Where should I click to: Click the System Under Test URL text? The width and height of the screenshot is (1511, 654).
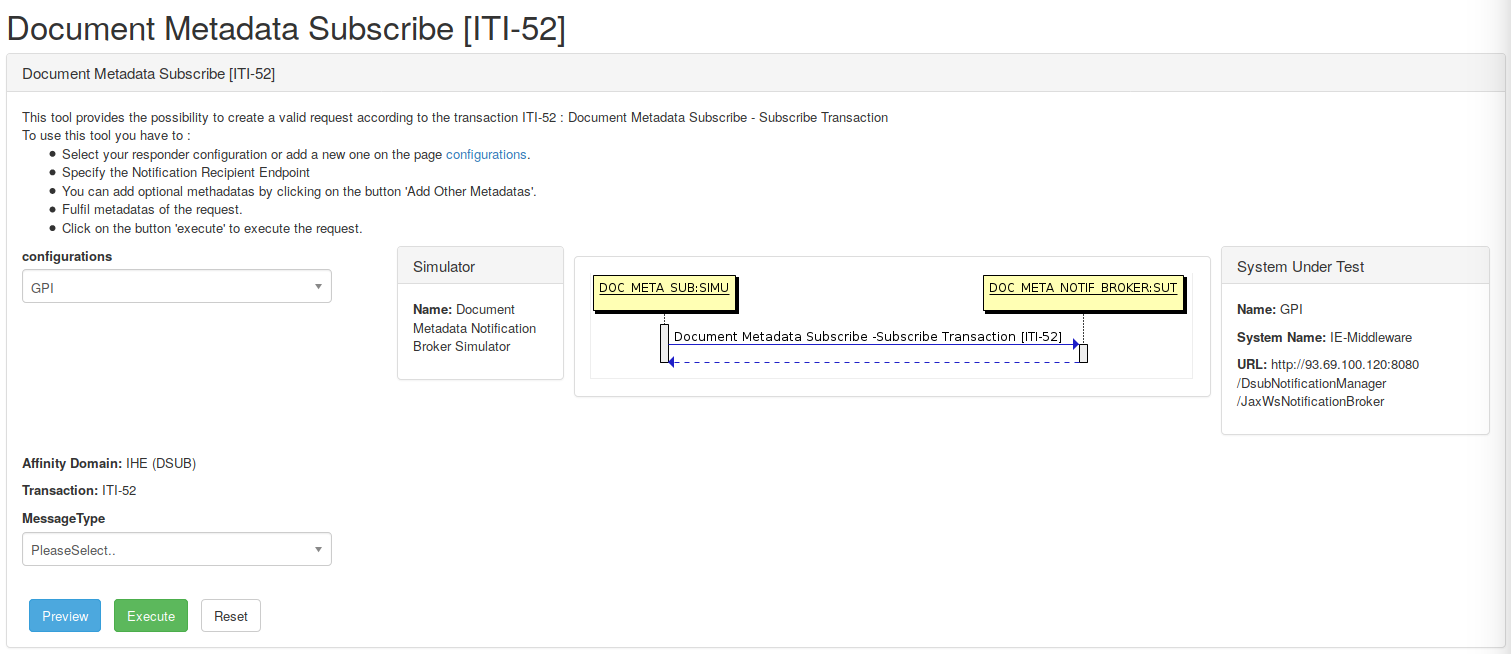pos(1327,383)
